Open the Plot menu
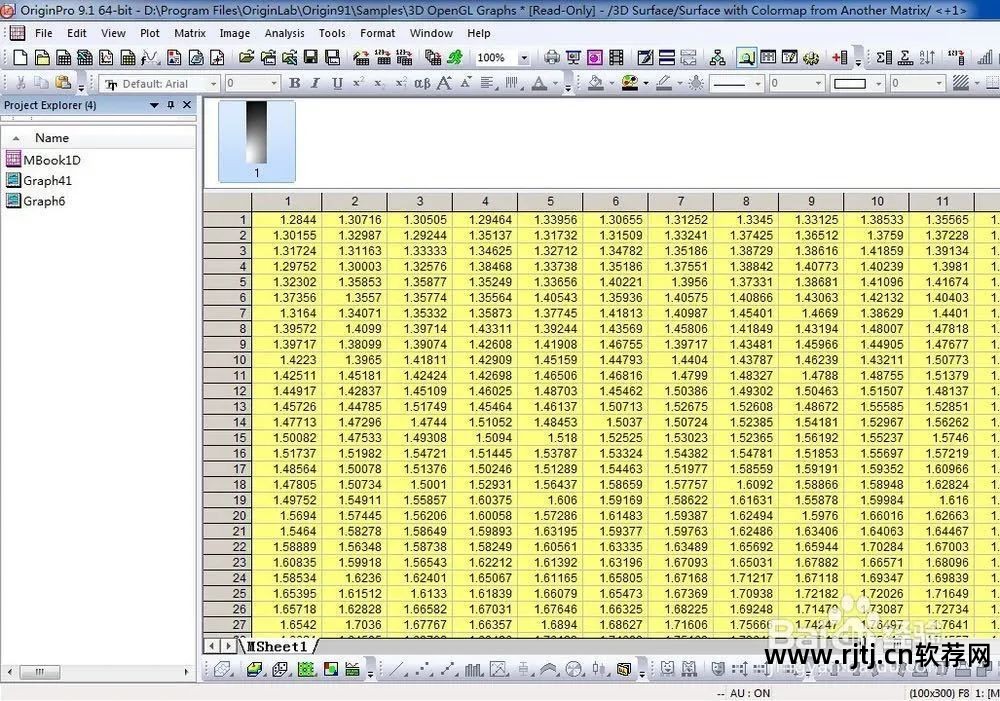 pos(150,33)
